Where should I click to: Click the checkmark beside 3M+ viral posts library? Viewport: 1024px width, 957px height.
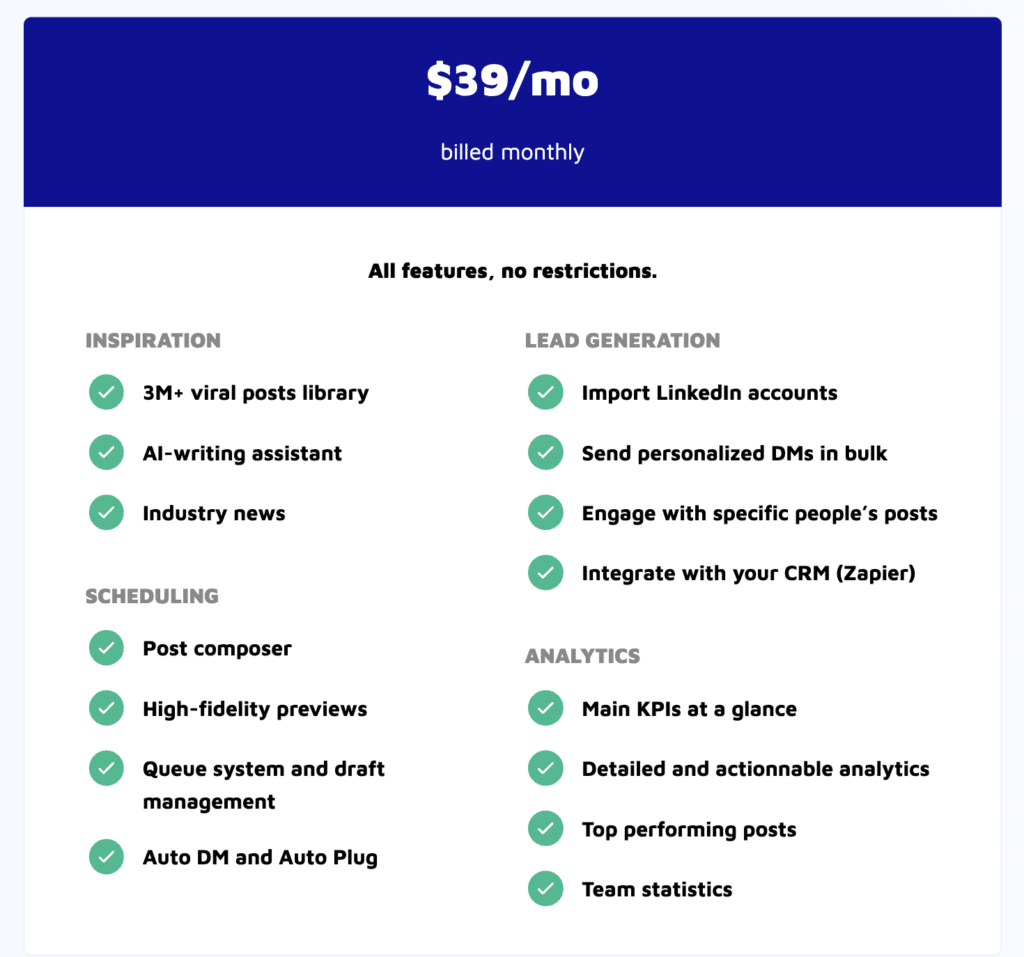[x=106, y=392]
